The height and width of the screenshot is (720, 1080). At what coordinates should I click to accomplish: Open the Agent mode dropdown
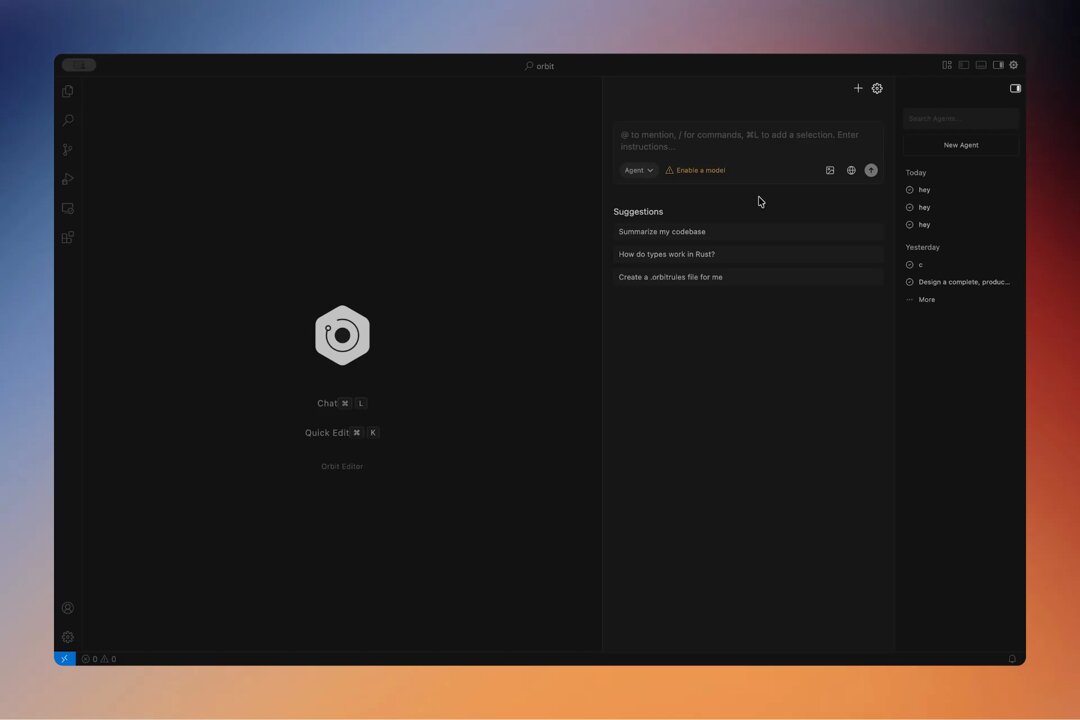[638, 170]
